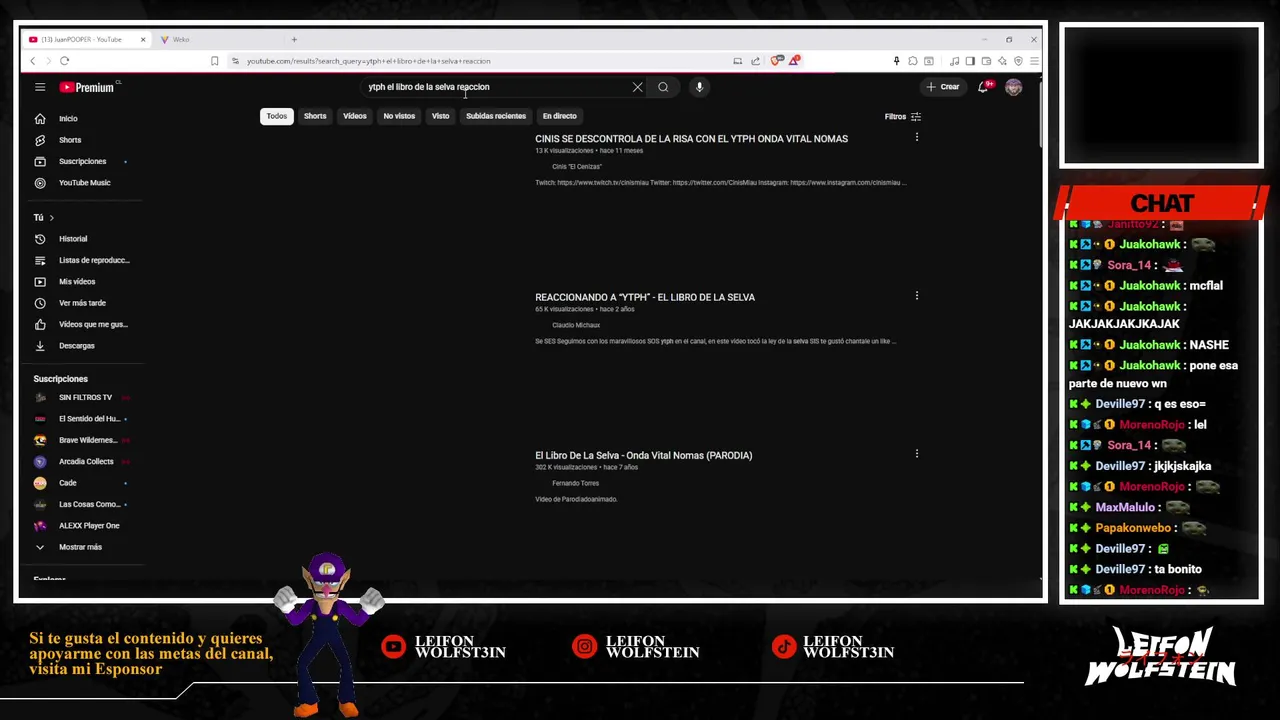Open the CINIS SE DESCONTROLA DE LA RISA video
The image size is (1280, 720).
pos(691,139)
